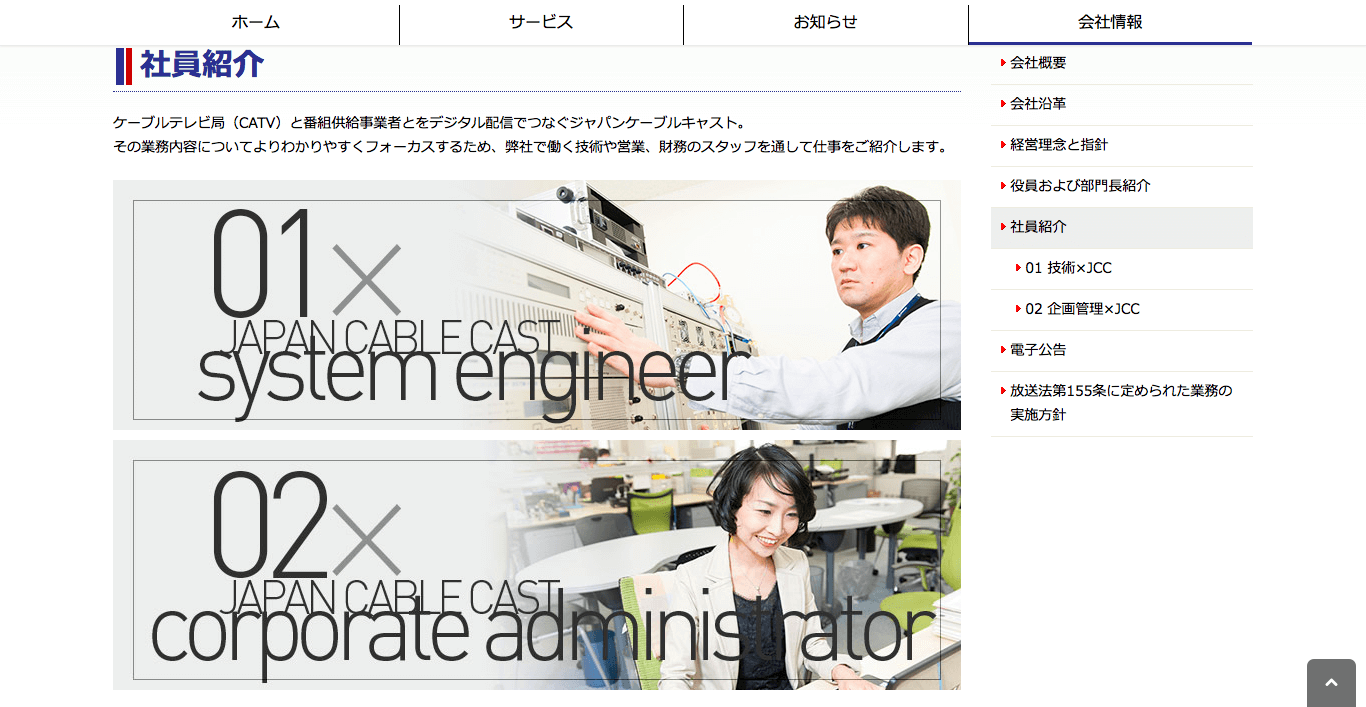Click the 社員紹介 page heading

[x=202, y=65]
